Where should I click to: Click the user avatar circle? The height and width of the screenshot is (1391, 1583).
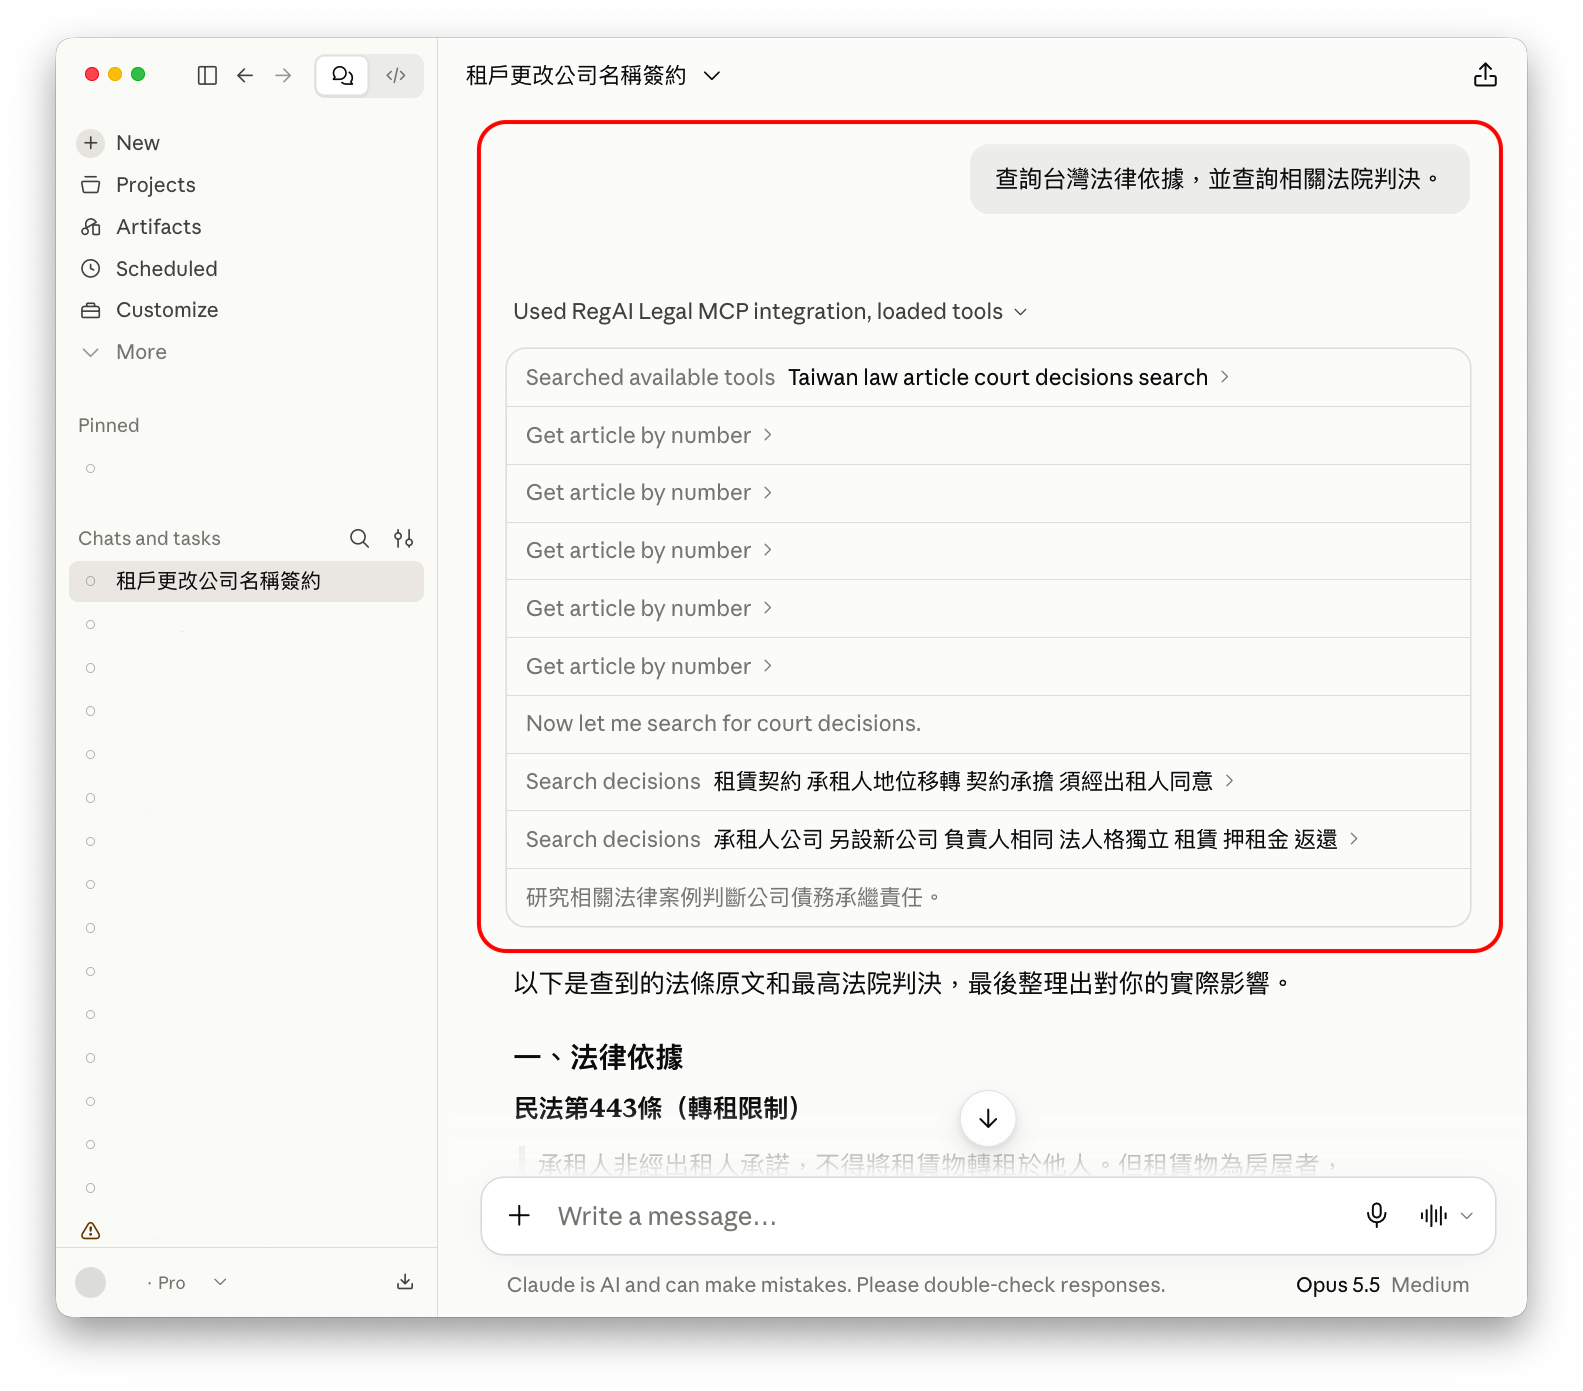91,1283
